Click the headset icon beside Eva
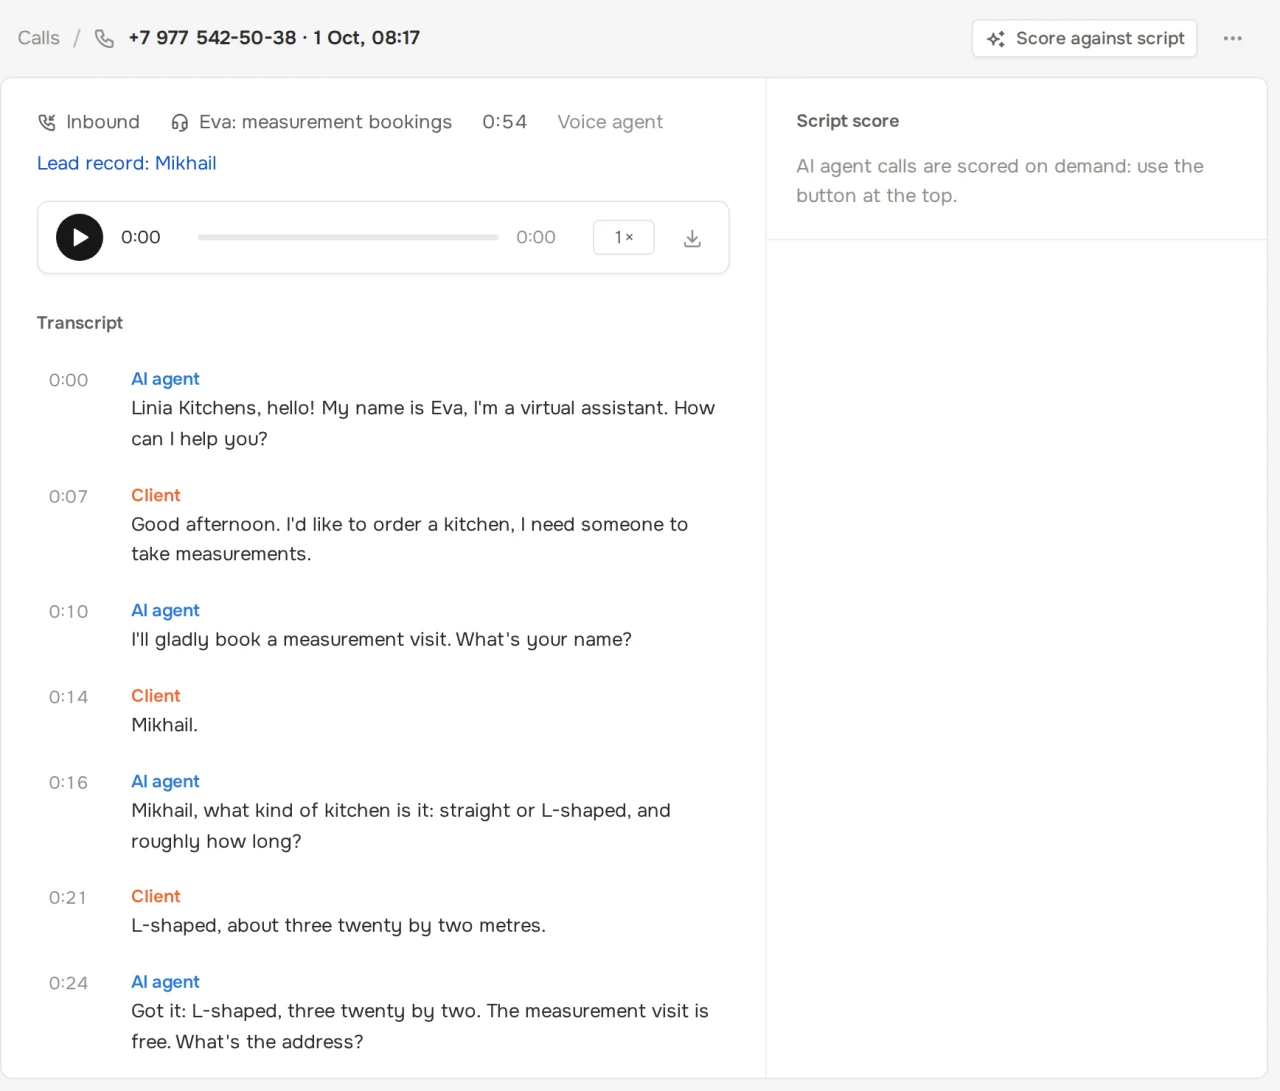 click(180, 122)
